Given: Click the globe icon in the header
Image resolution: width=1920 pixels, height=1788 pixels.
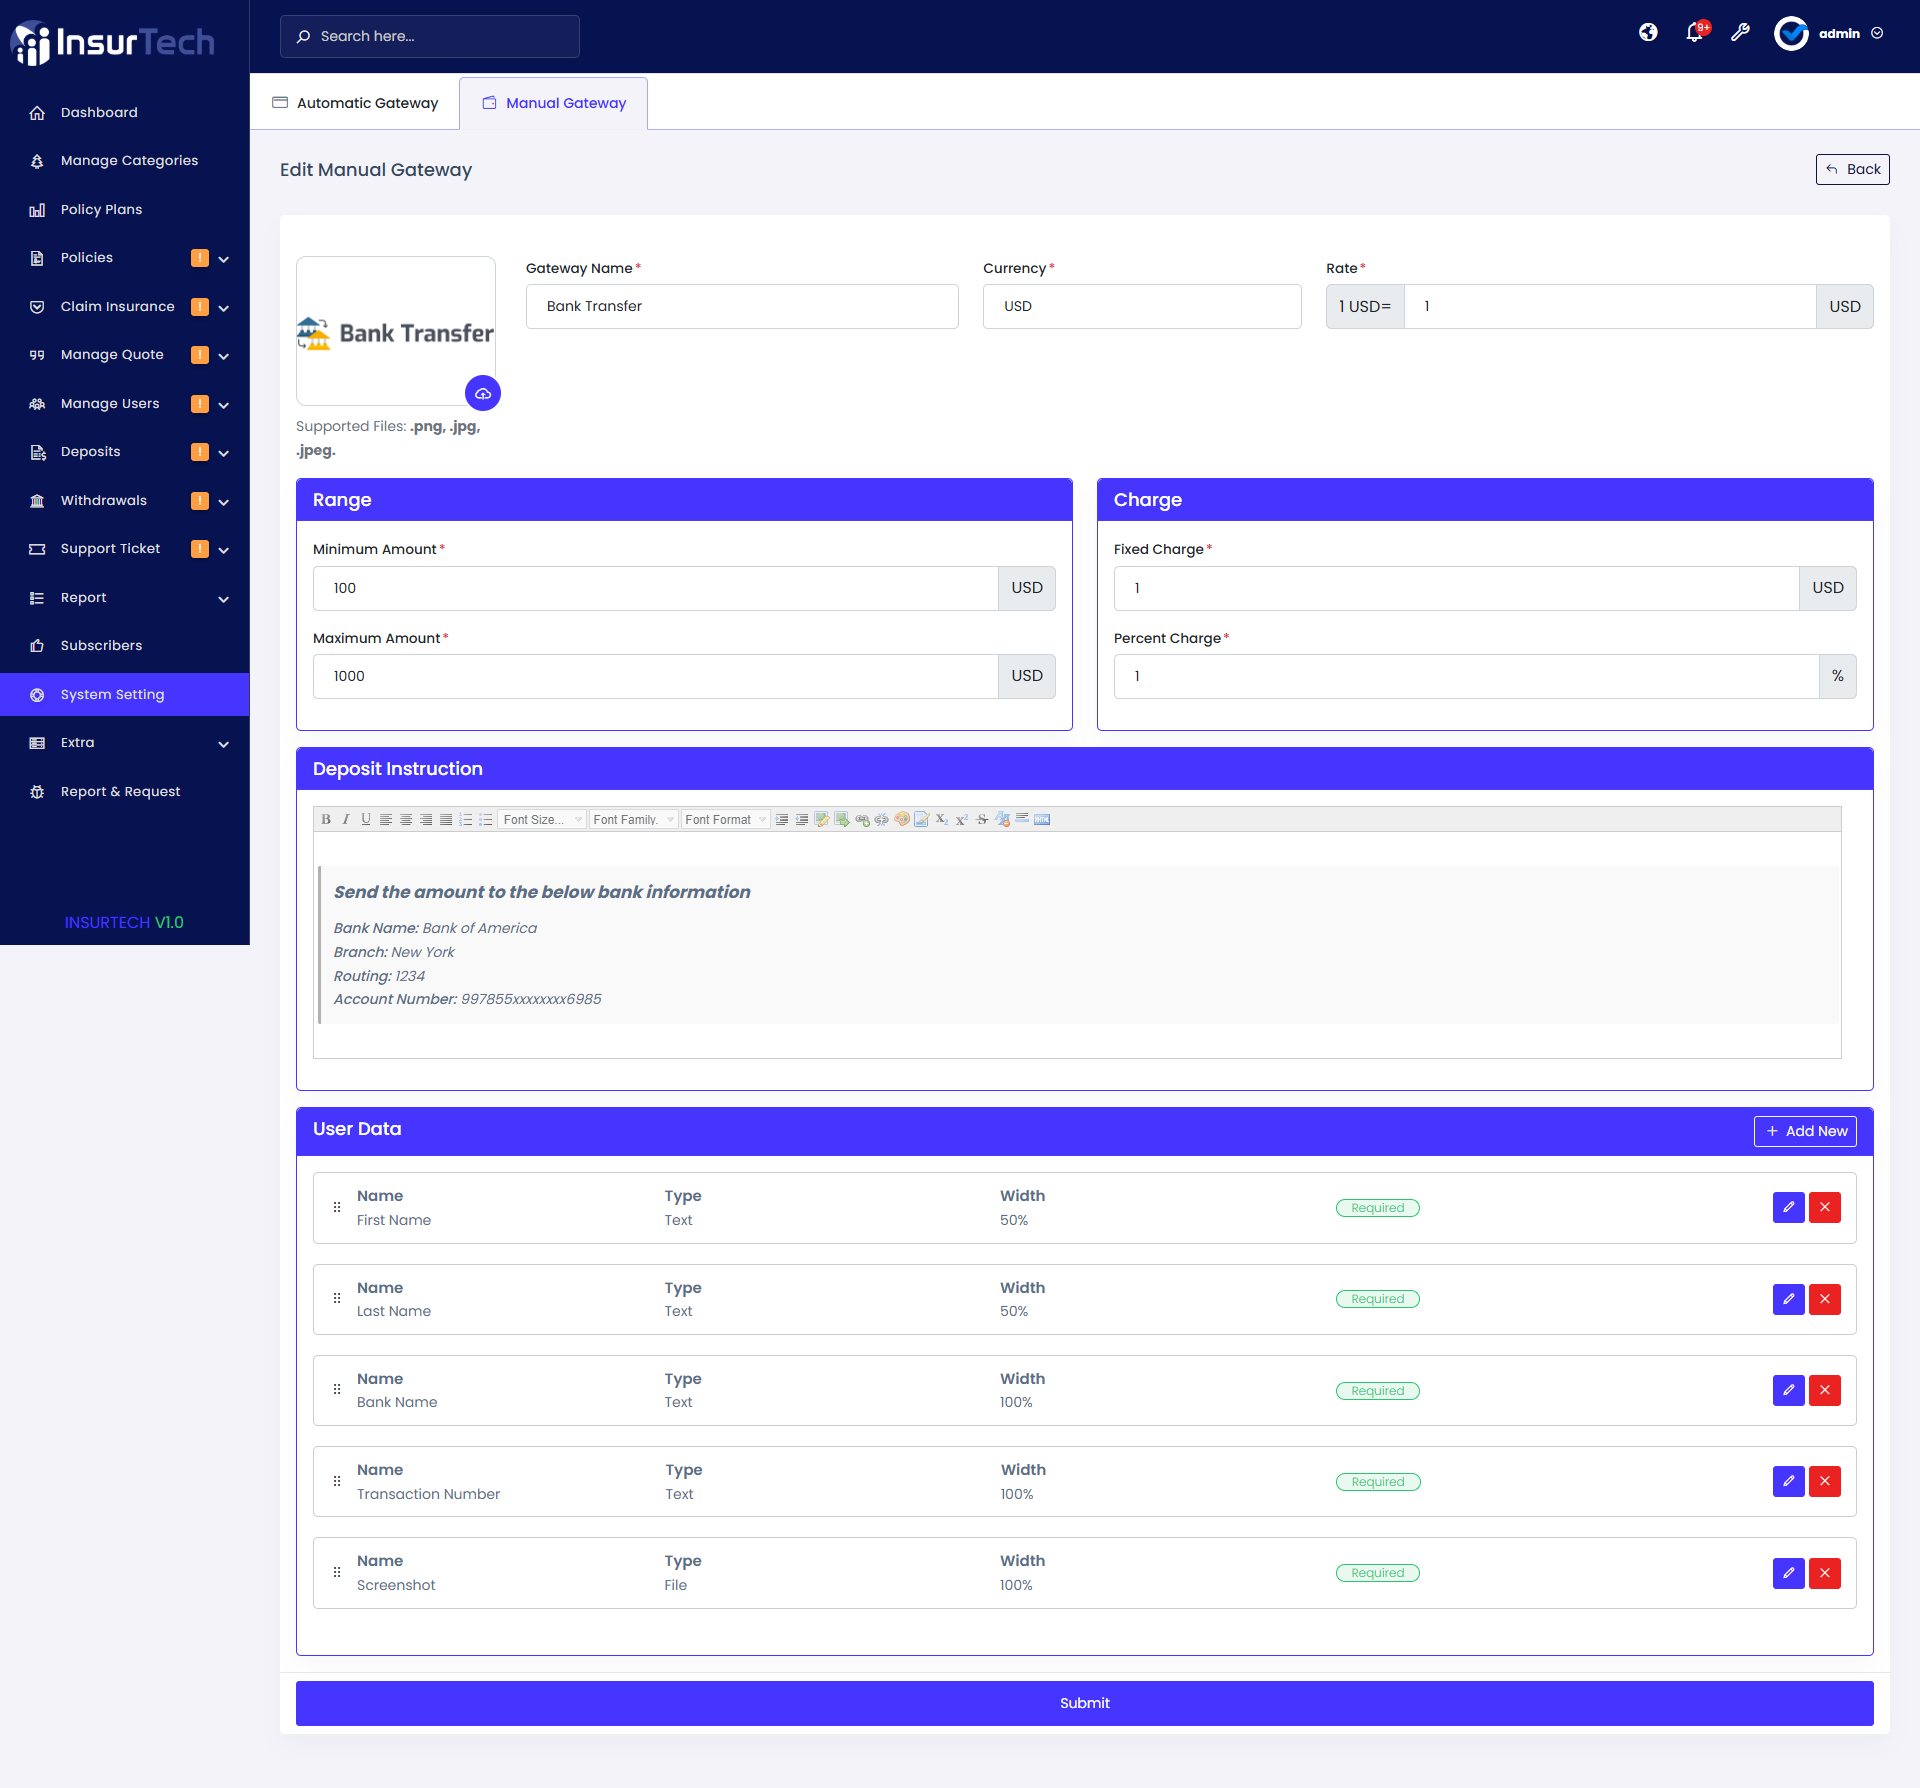Looking at the screenshot, I should point(1648,33).
